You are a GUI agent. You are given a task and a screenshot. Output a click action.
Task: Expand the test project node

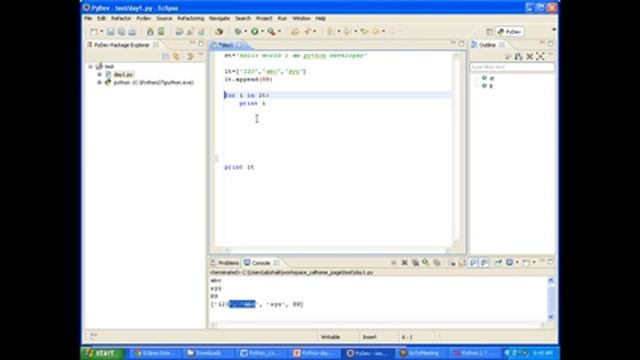pyautogui.click(x=91, y=66)
